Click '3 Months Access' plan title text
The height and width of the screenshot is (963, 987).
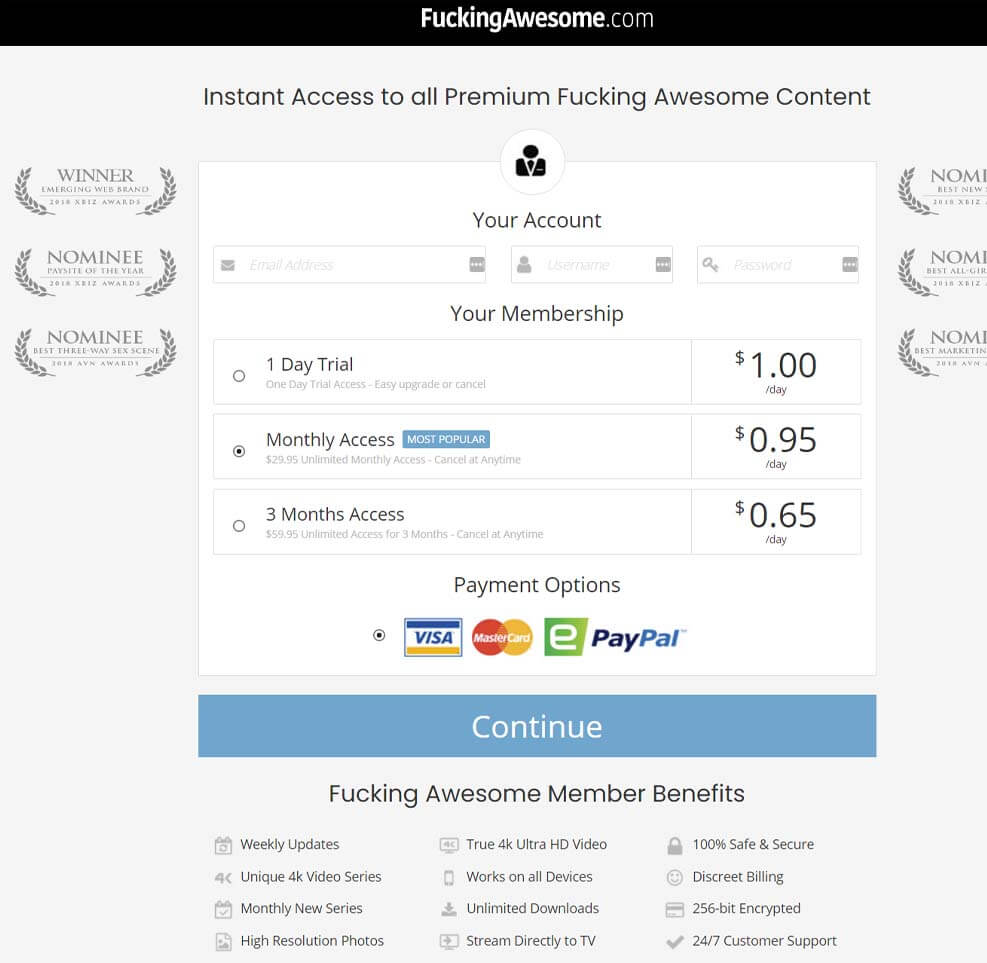(335, 514)
